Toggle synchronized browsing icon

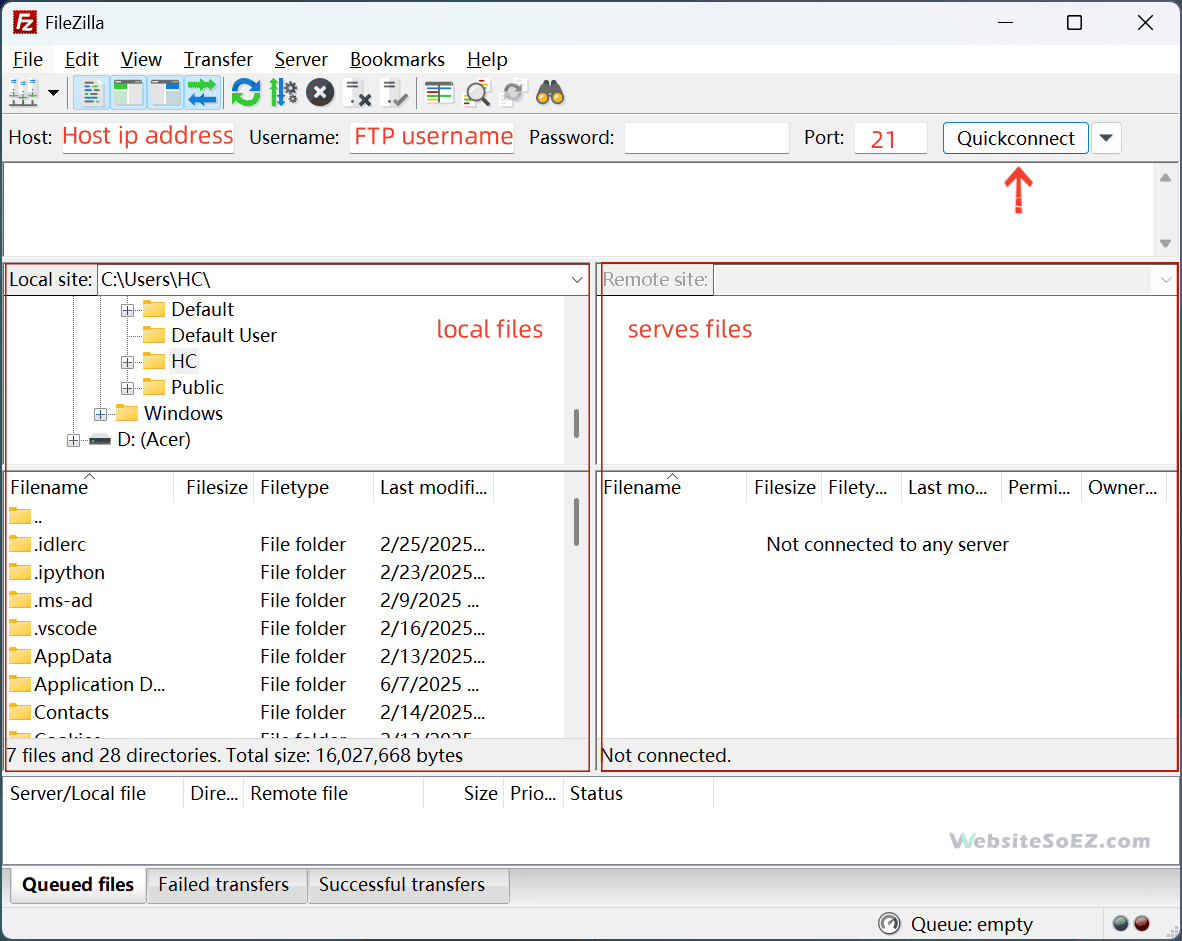pos(514,93)
